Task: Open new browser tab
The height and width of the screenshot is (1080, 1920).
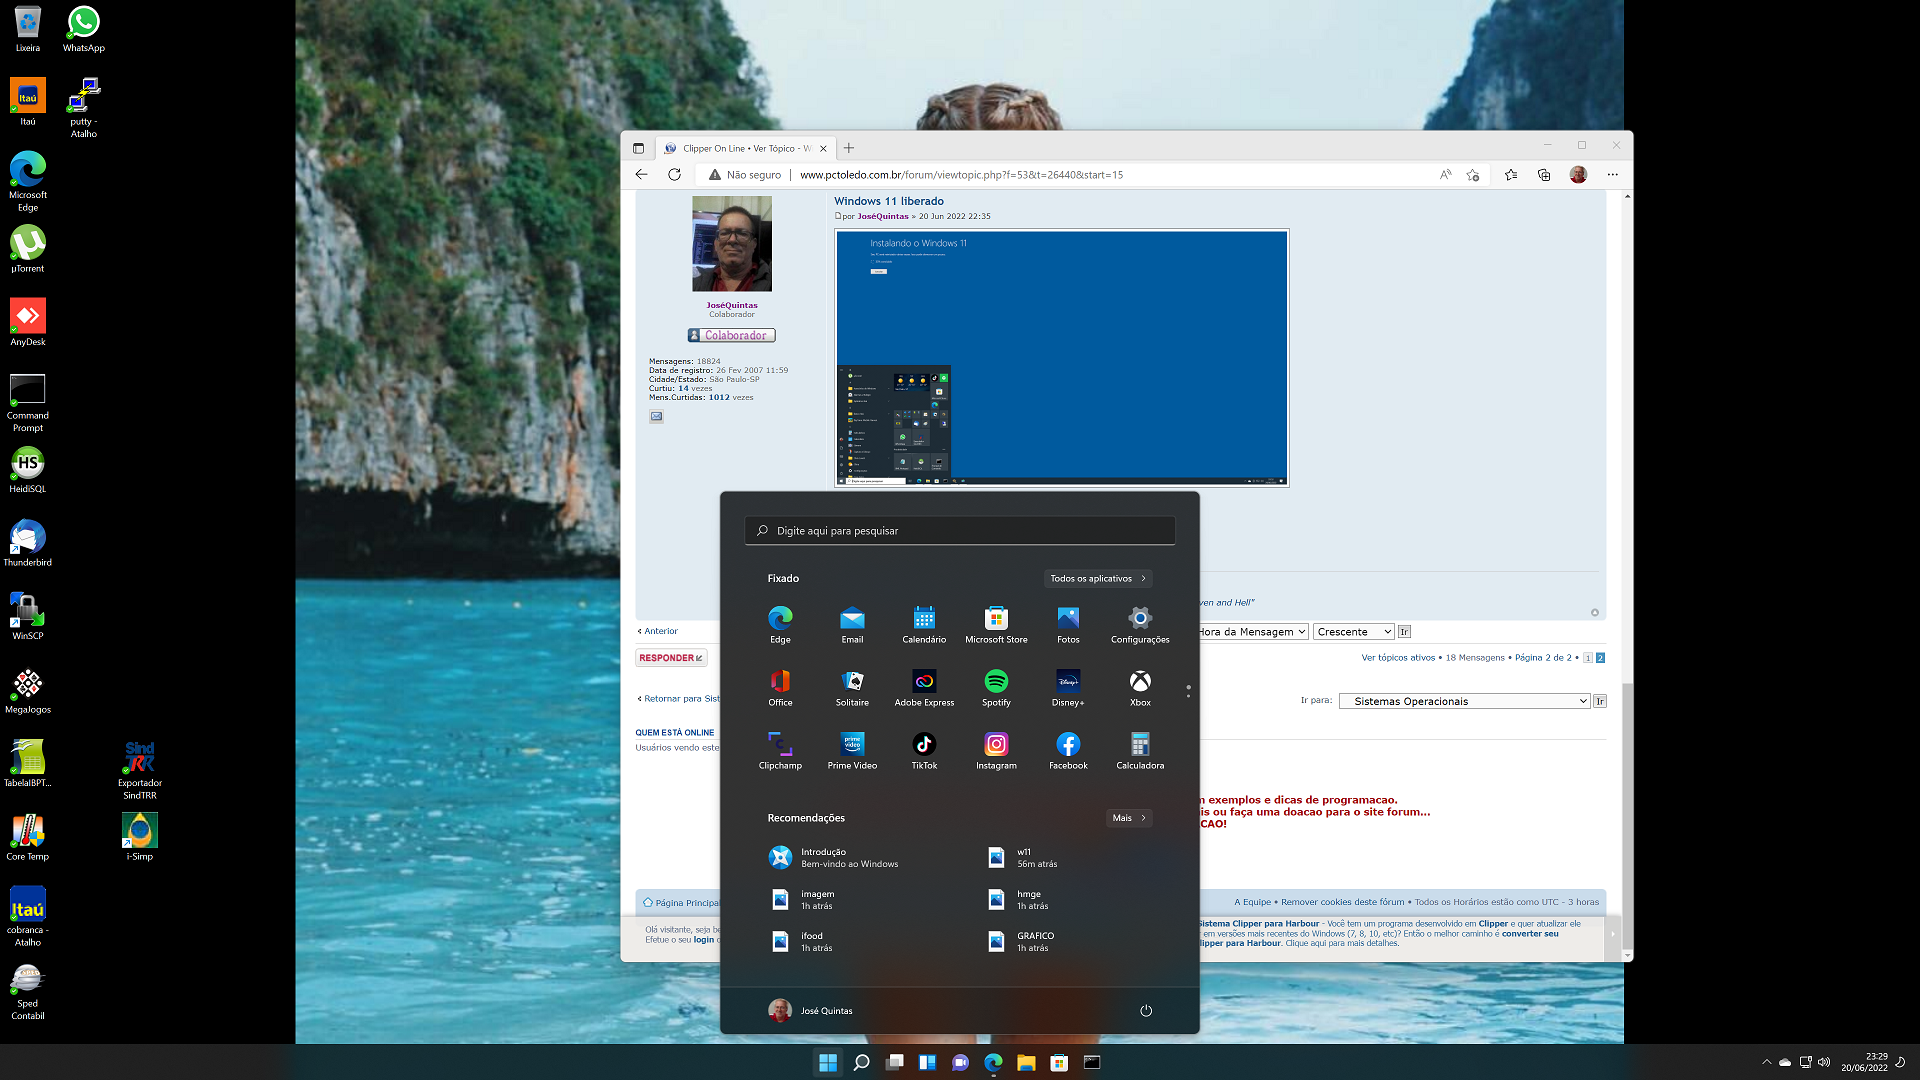Action: pos(849,148)
